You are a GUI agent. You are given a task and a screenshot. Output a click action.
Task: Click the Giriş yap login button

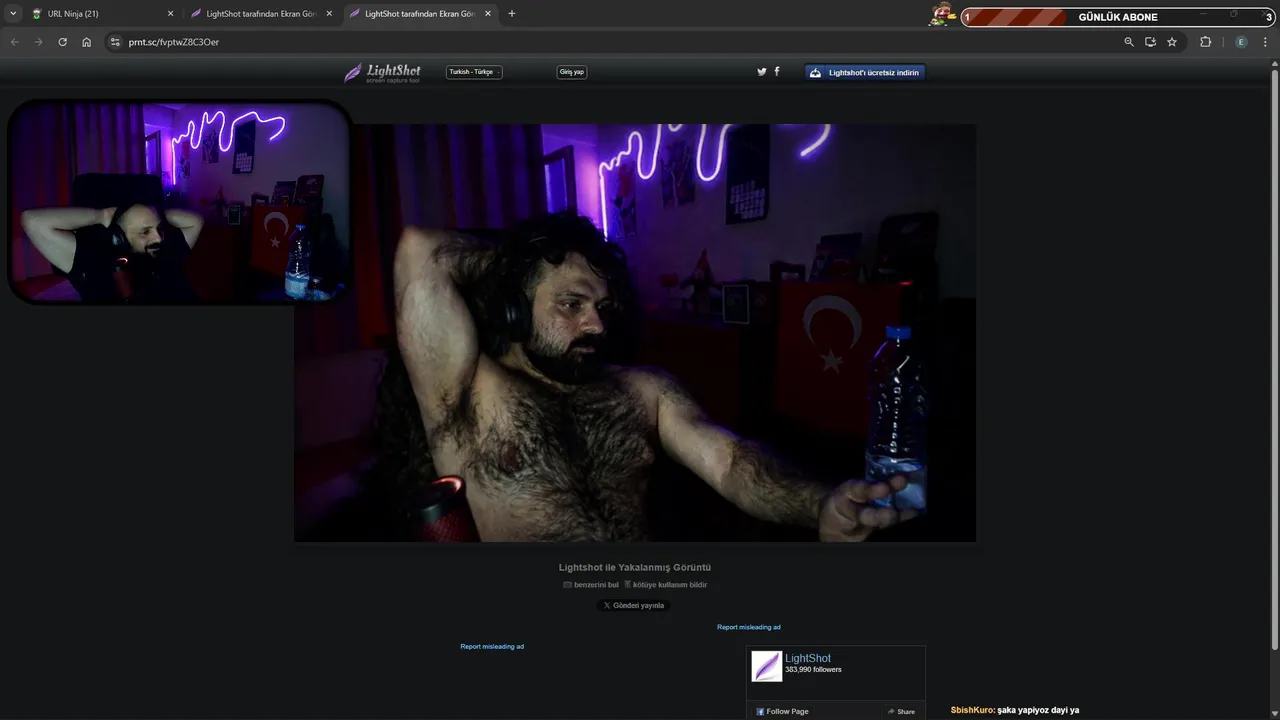tap(572, 72)
